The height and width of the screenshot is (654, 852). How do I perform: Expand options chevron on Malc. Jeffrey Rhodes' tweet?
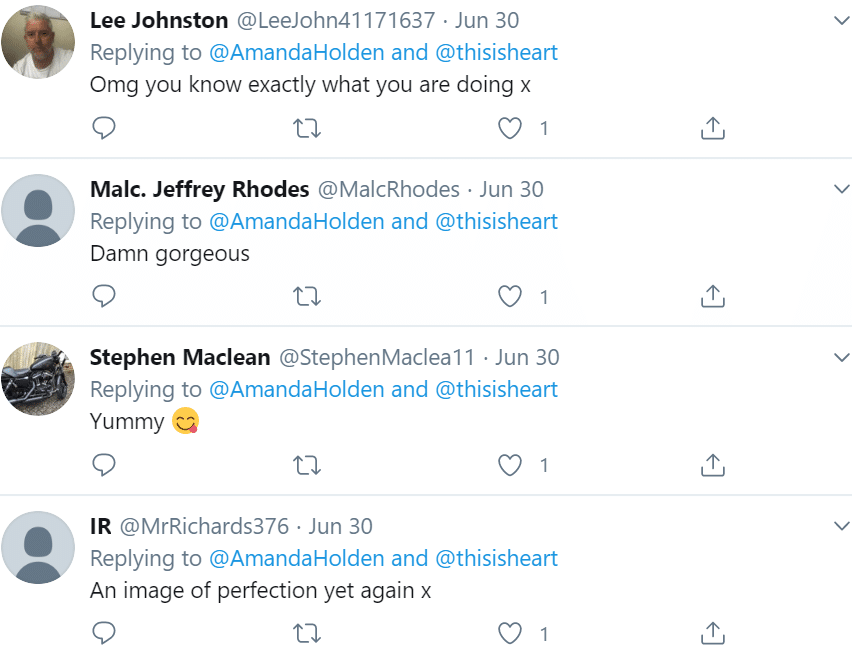click(841, 189)
